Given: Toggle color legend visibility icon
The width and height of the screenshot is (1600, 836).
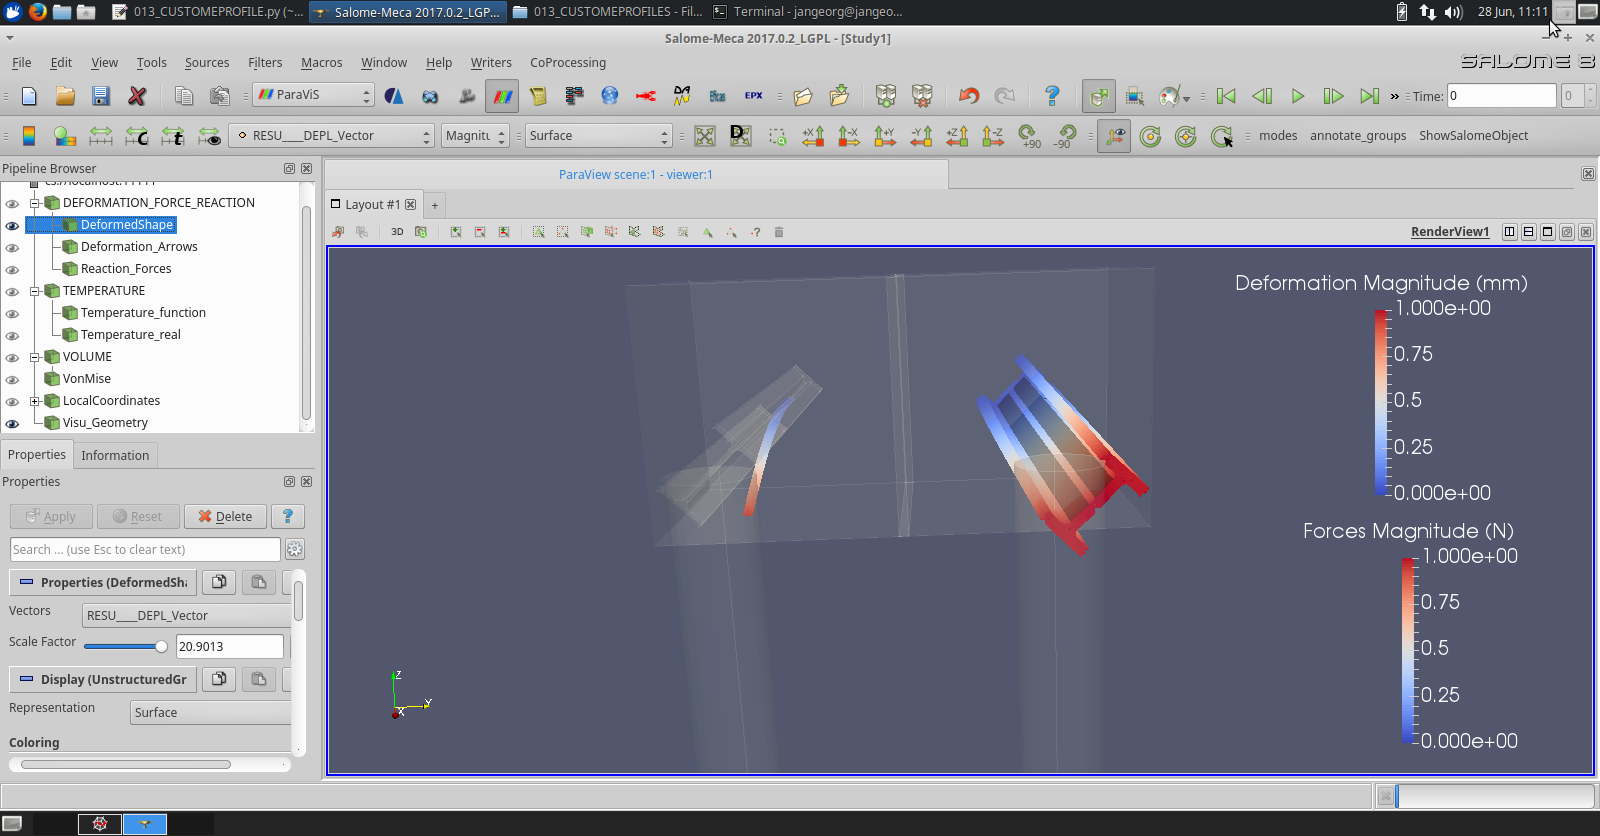Looking at the screenshot, I should [29, 136].
